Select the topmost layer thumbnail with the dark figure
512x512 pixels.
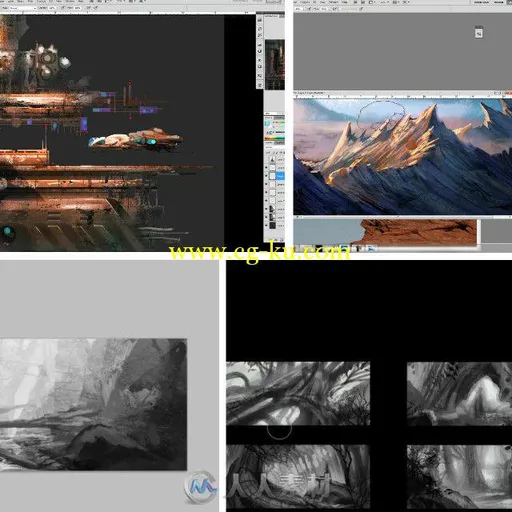272,159
